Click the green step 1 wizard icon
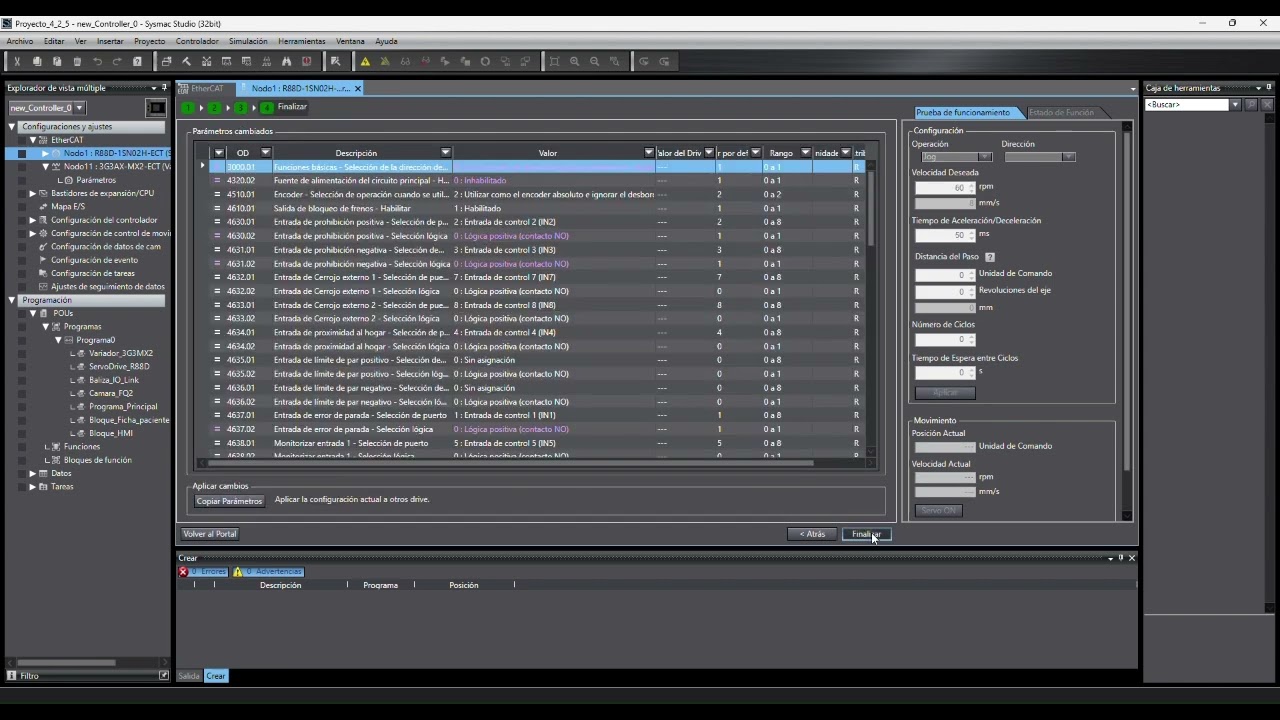Image resolution: width=1280 pixels, height=720 pixels. point(189,107)
